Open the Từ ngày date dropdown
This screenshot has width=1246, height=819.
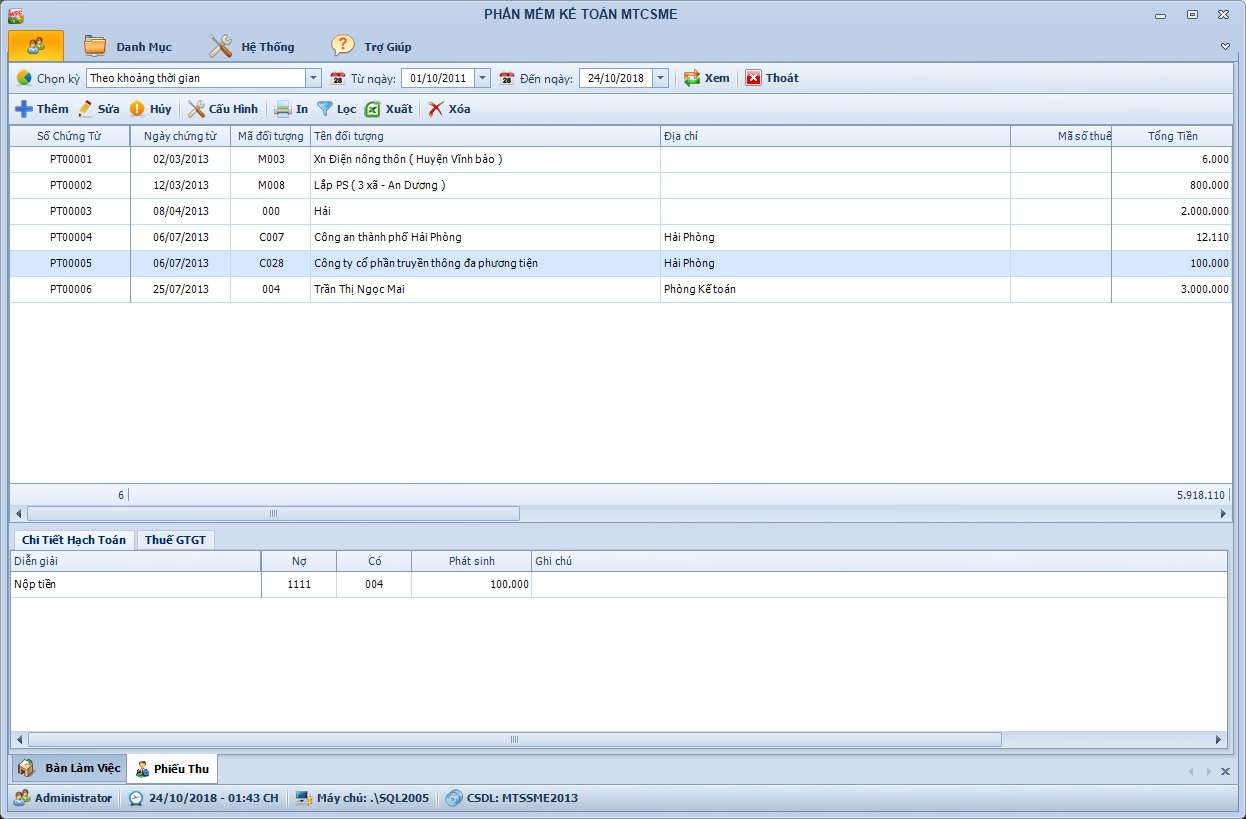[482, 78]
